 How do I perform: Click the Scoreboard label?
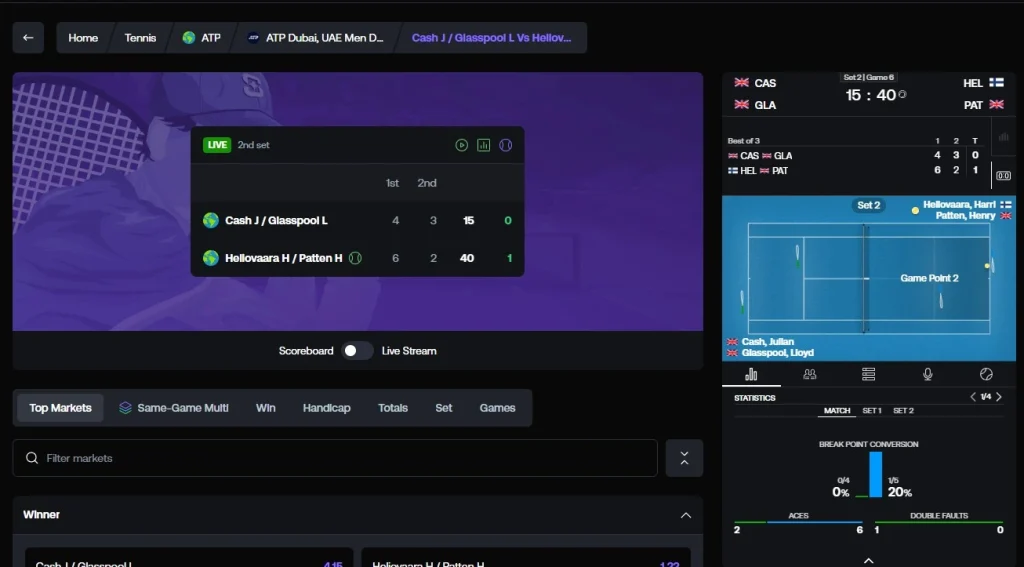click(x=306, y=351)
